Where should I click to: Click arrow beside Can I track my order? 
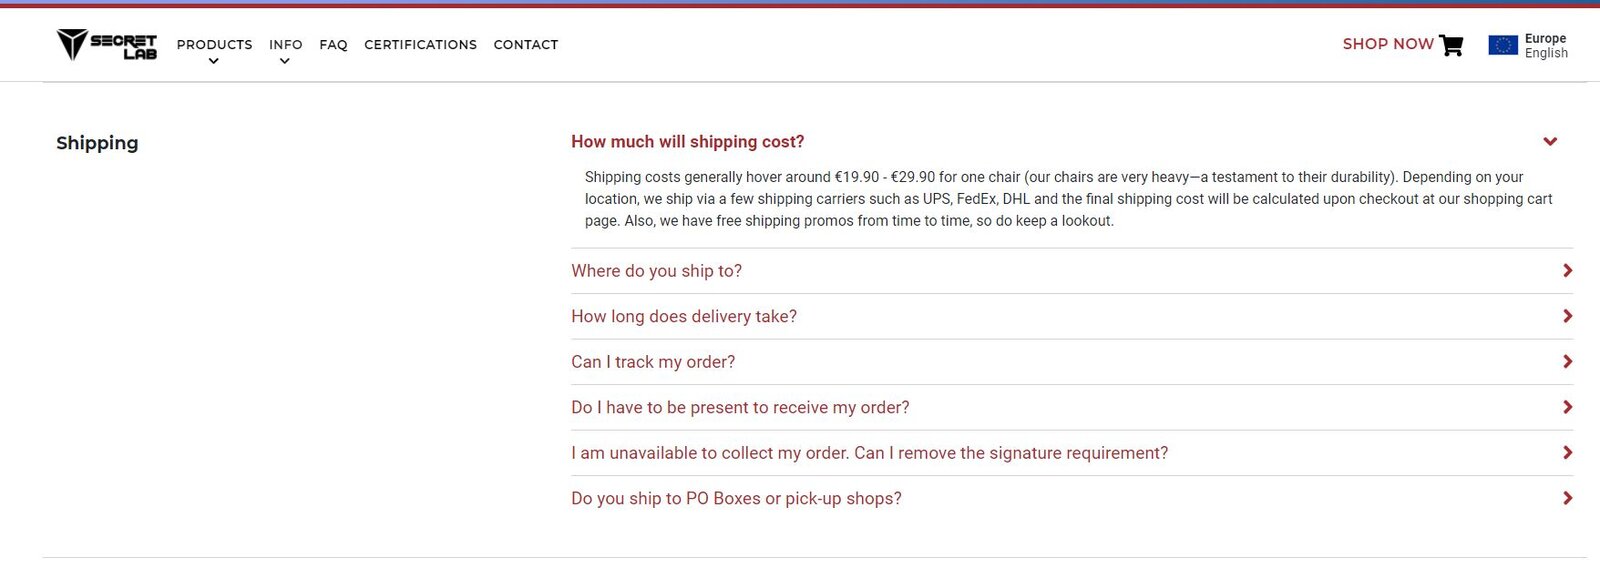pos(1567,362)
